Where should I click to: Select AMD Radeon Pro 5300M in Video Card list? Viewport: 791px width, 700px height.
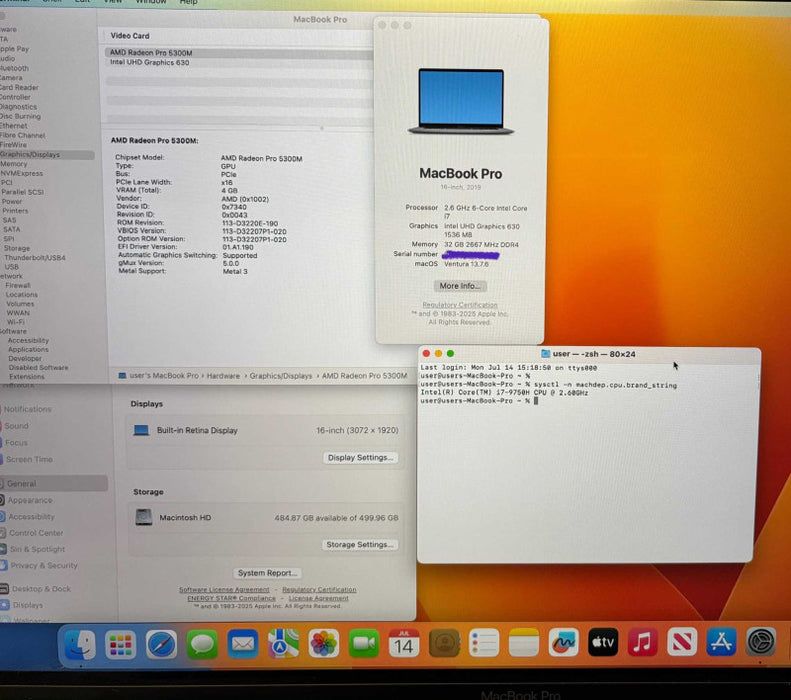pyautogui.click(x=239, y=52)
